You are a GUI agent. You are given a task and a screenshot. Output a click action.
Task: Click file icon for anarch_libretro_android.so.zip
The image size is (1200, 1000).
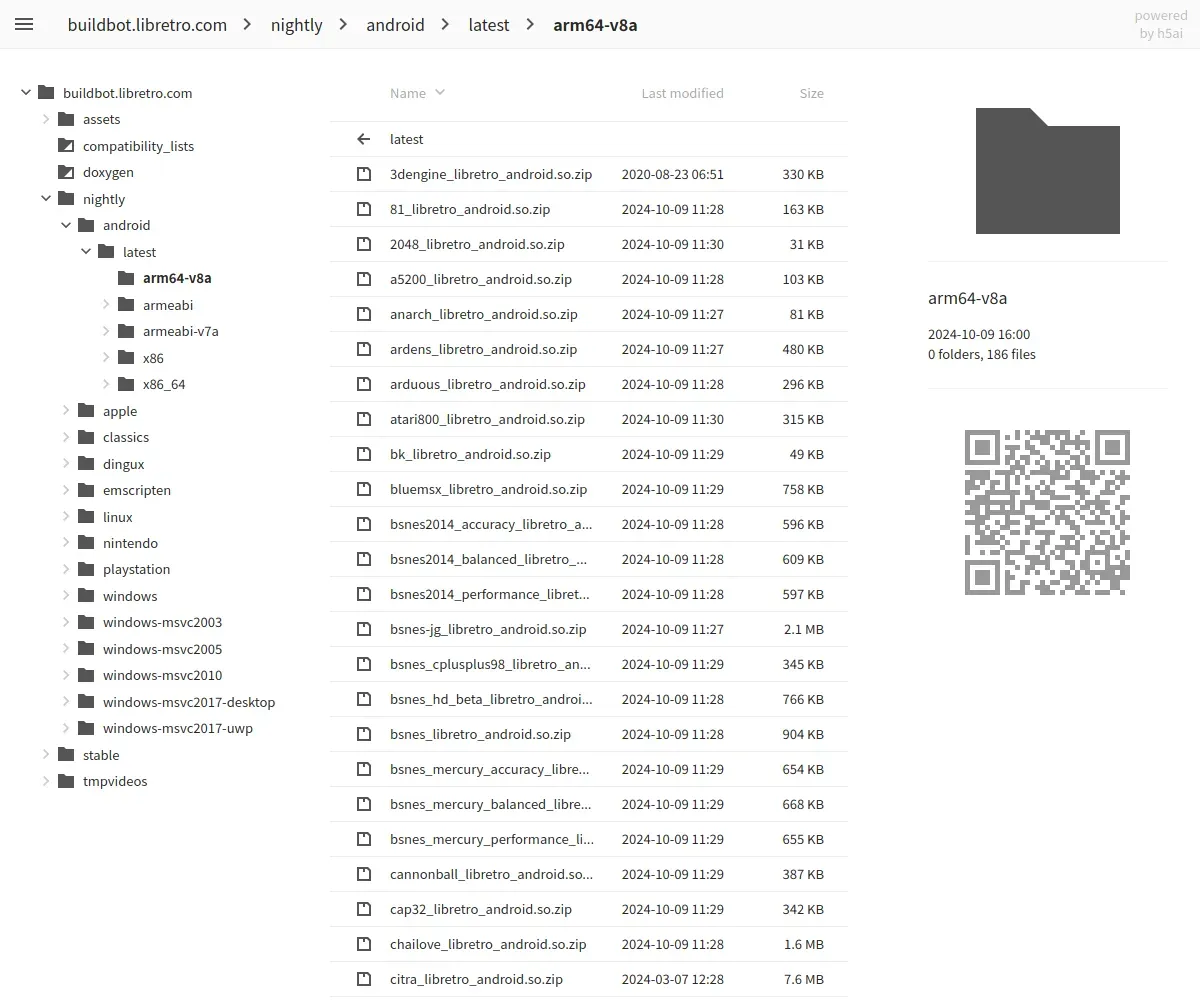click(x=364, y=314)
